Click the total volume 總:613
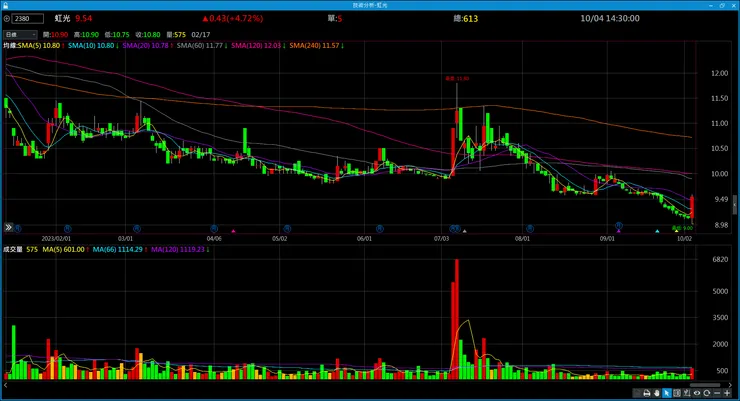Screen dimensions: 740x401 pyautogui.click(x=465, y=19)
